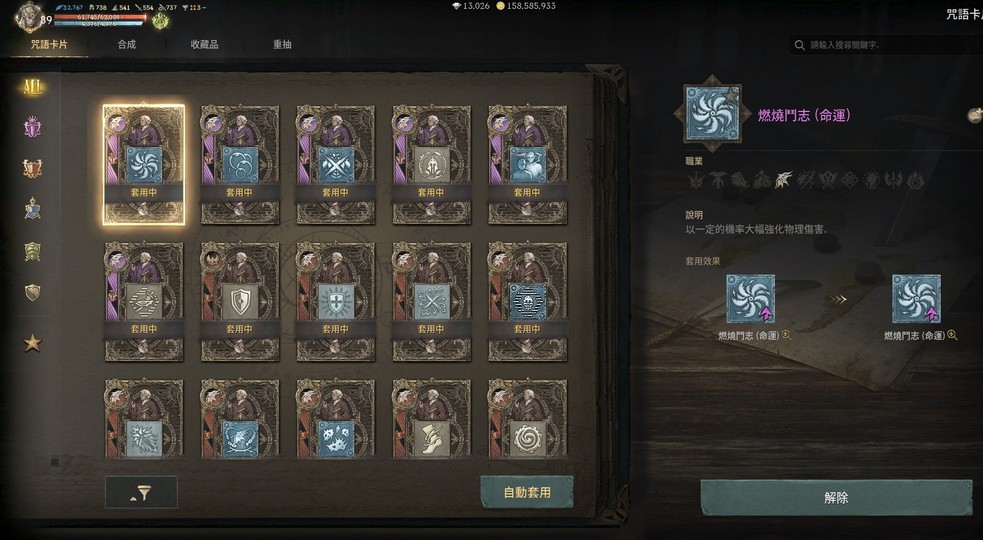Select the red trophy category icon

33,168
